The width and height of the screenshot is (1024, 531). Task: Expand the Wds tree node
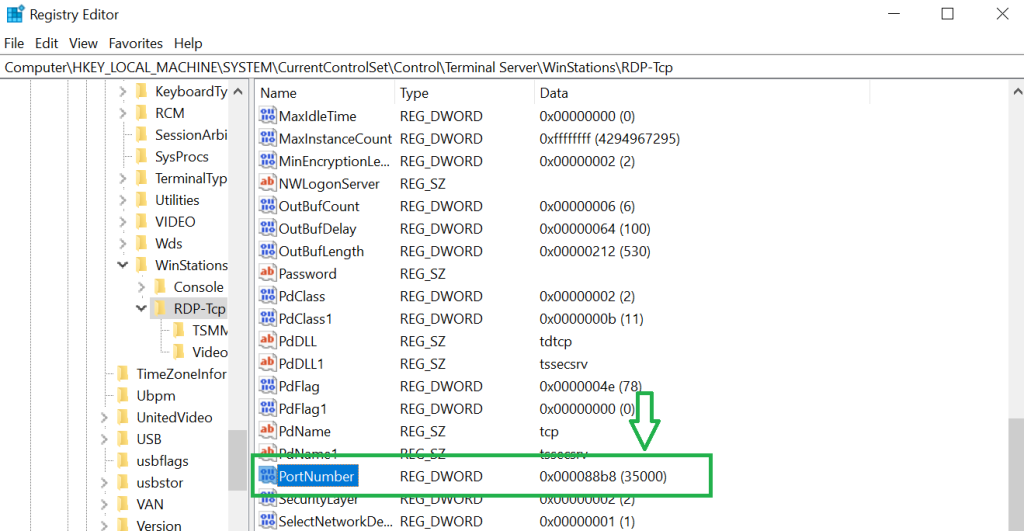[123, 244]
